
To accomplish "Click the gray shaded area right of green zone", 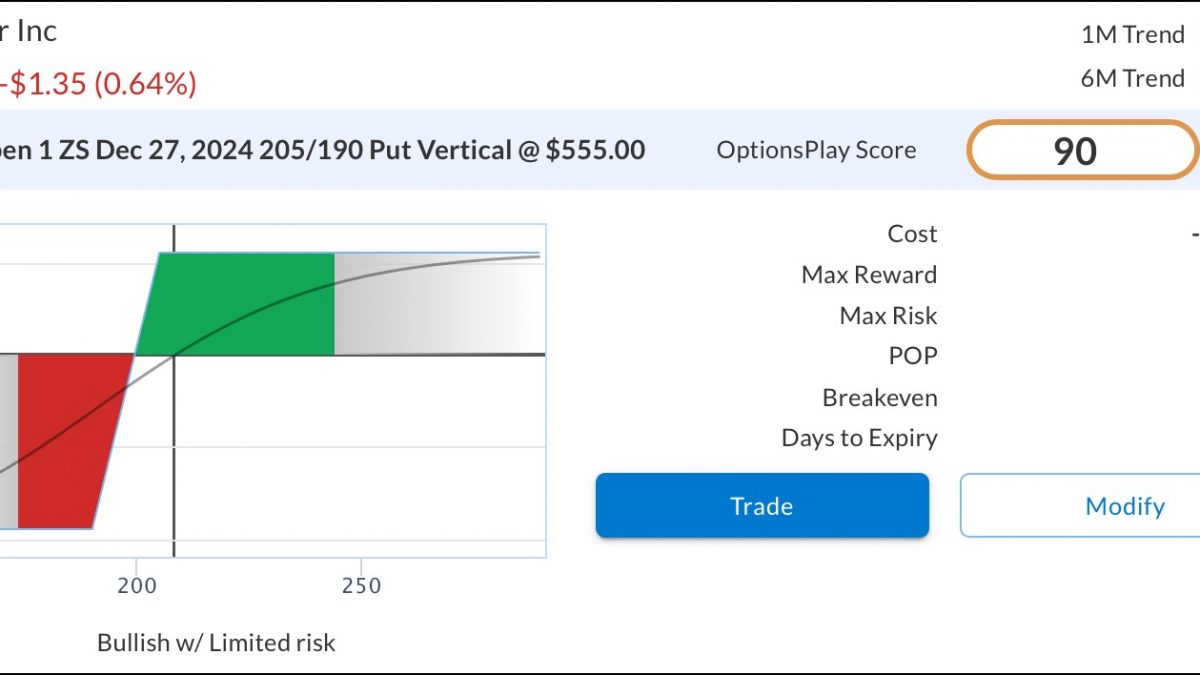I will 438,305.
